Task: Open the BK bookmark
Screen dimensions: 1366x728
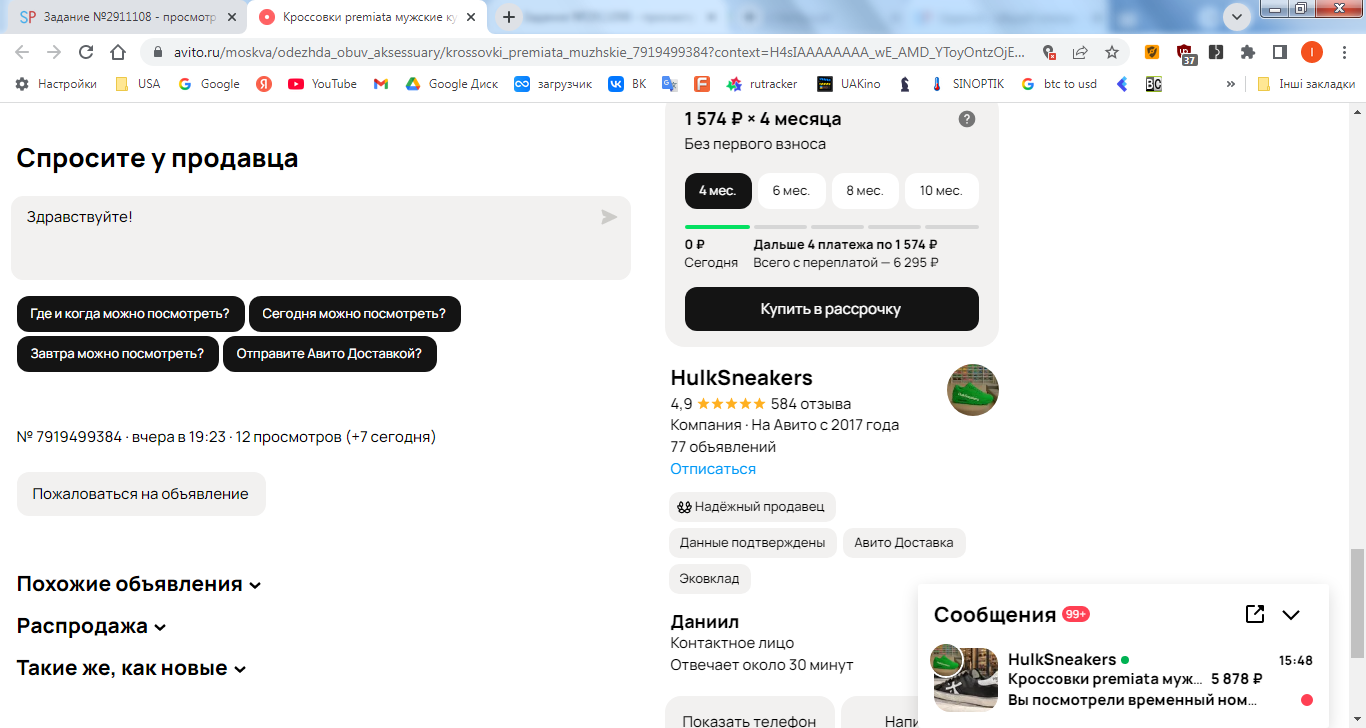Action: pos(628,84)
